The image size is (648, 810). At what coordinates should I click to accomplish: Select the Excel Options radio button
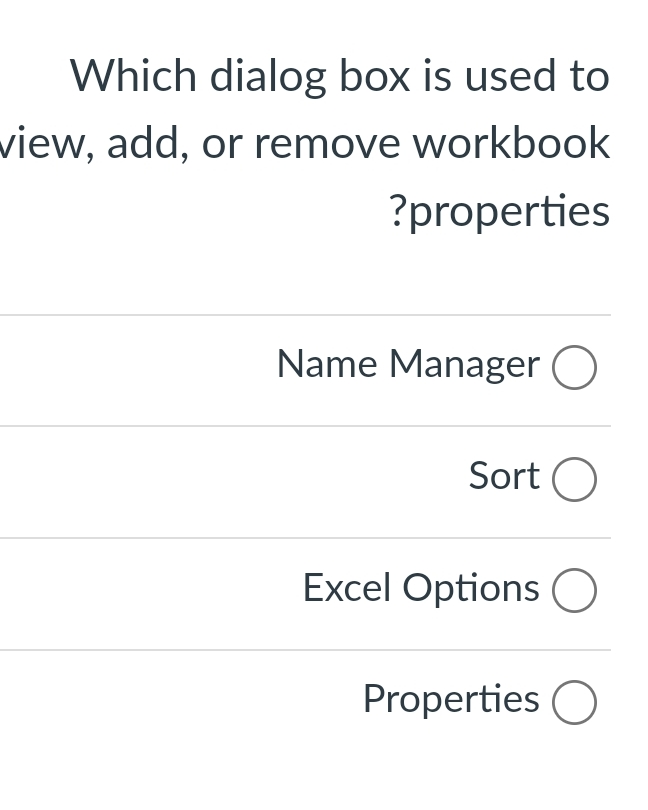(574, 591)
